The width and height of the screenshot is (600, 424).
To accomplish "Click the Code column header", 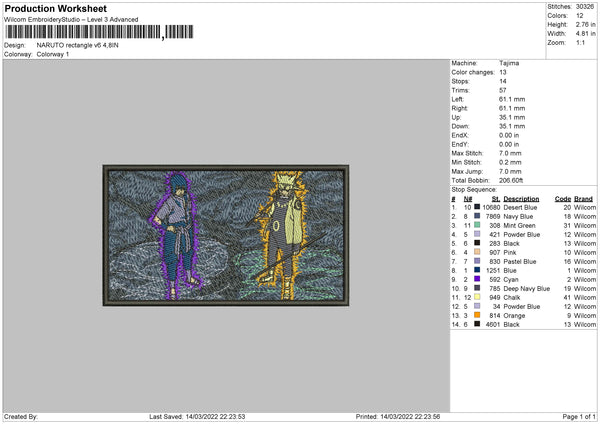I will click(562, 198).
